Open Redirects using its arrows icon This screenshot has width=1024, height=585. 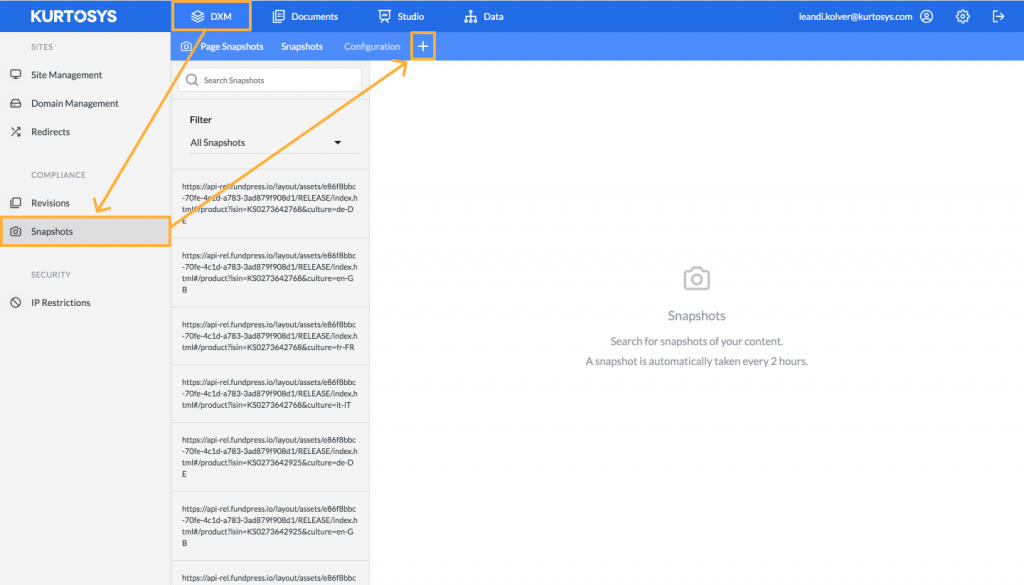click(x=14, y=131)
